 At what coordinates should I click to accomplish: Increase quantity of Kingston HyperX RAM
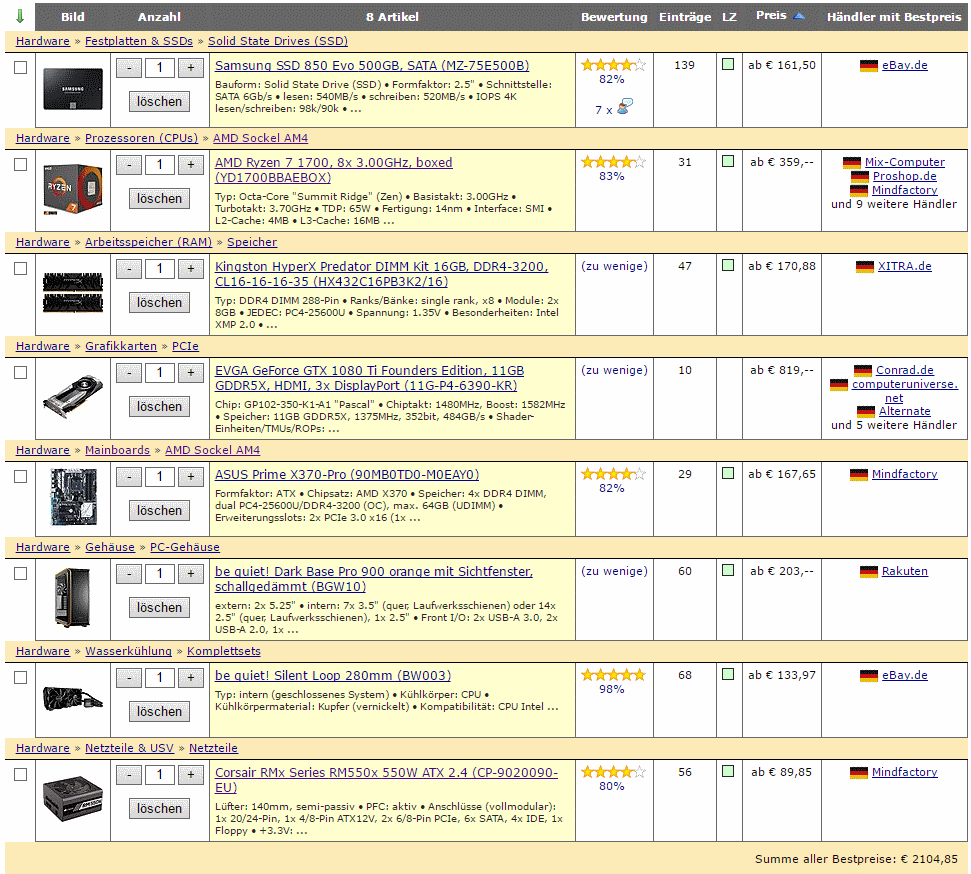[191, 269]
